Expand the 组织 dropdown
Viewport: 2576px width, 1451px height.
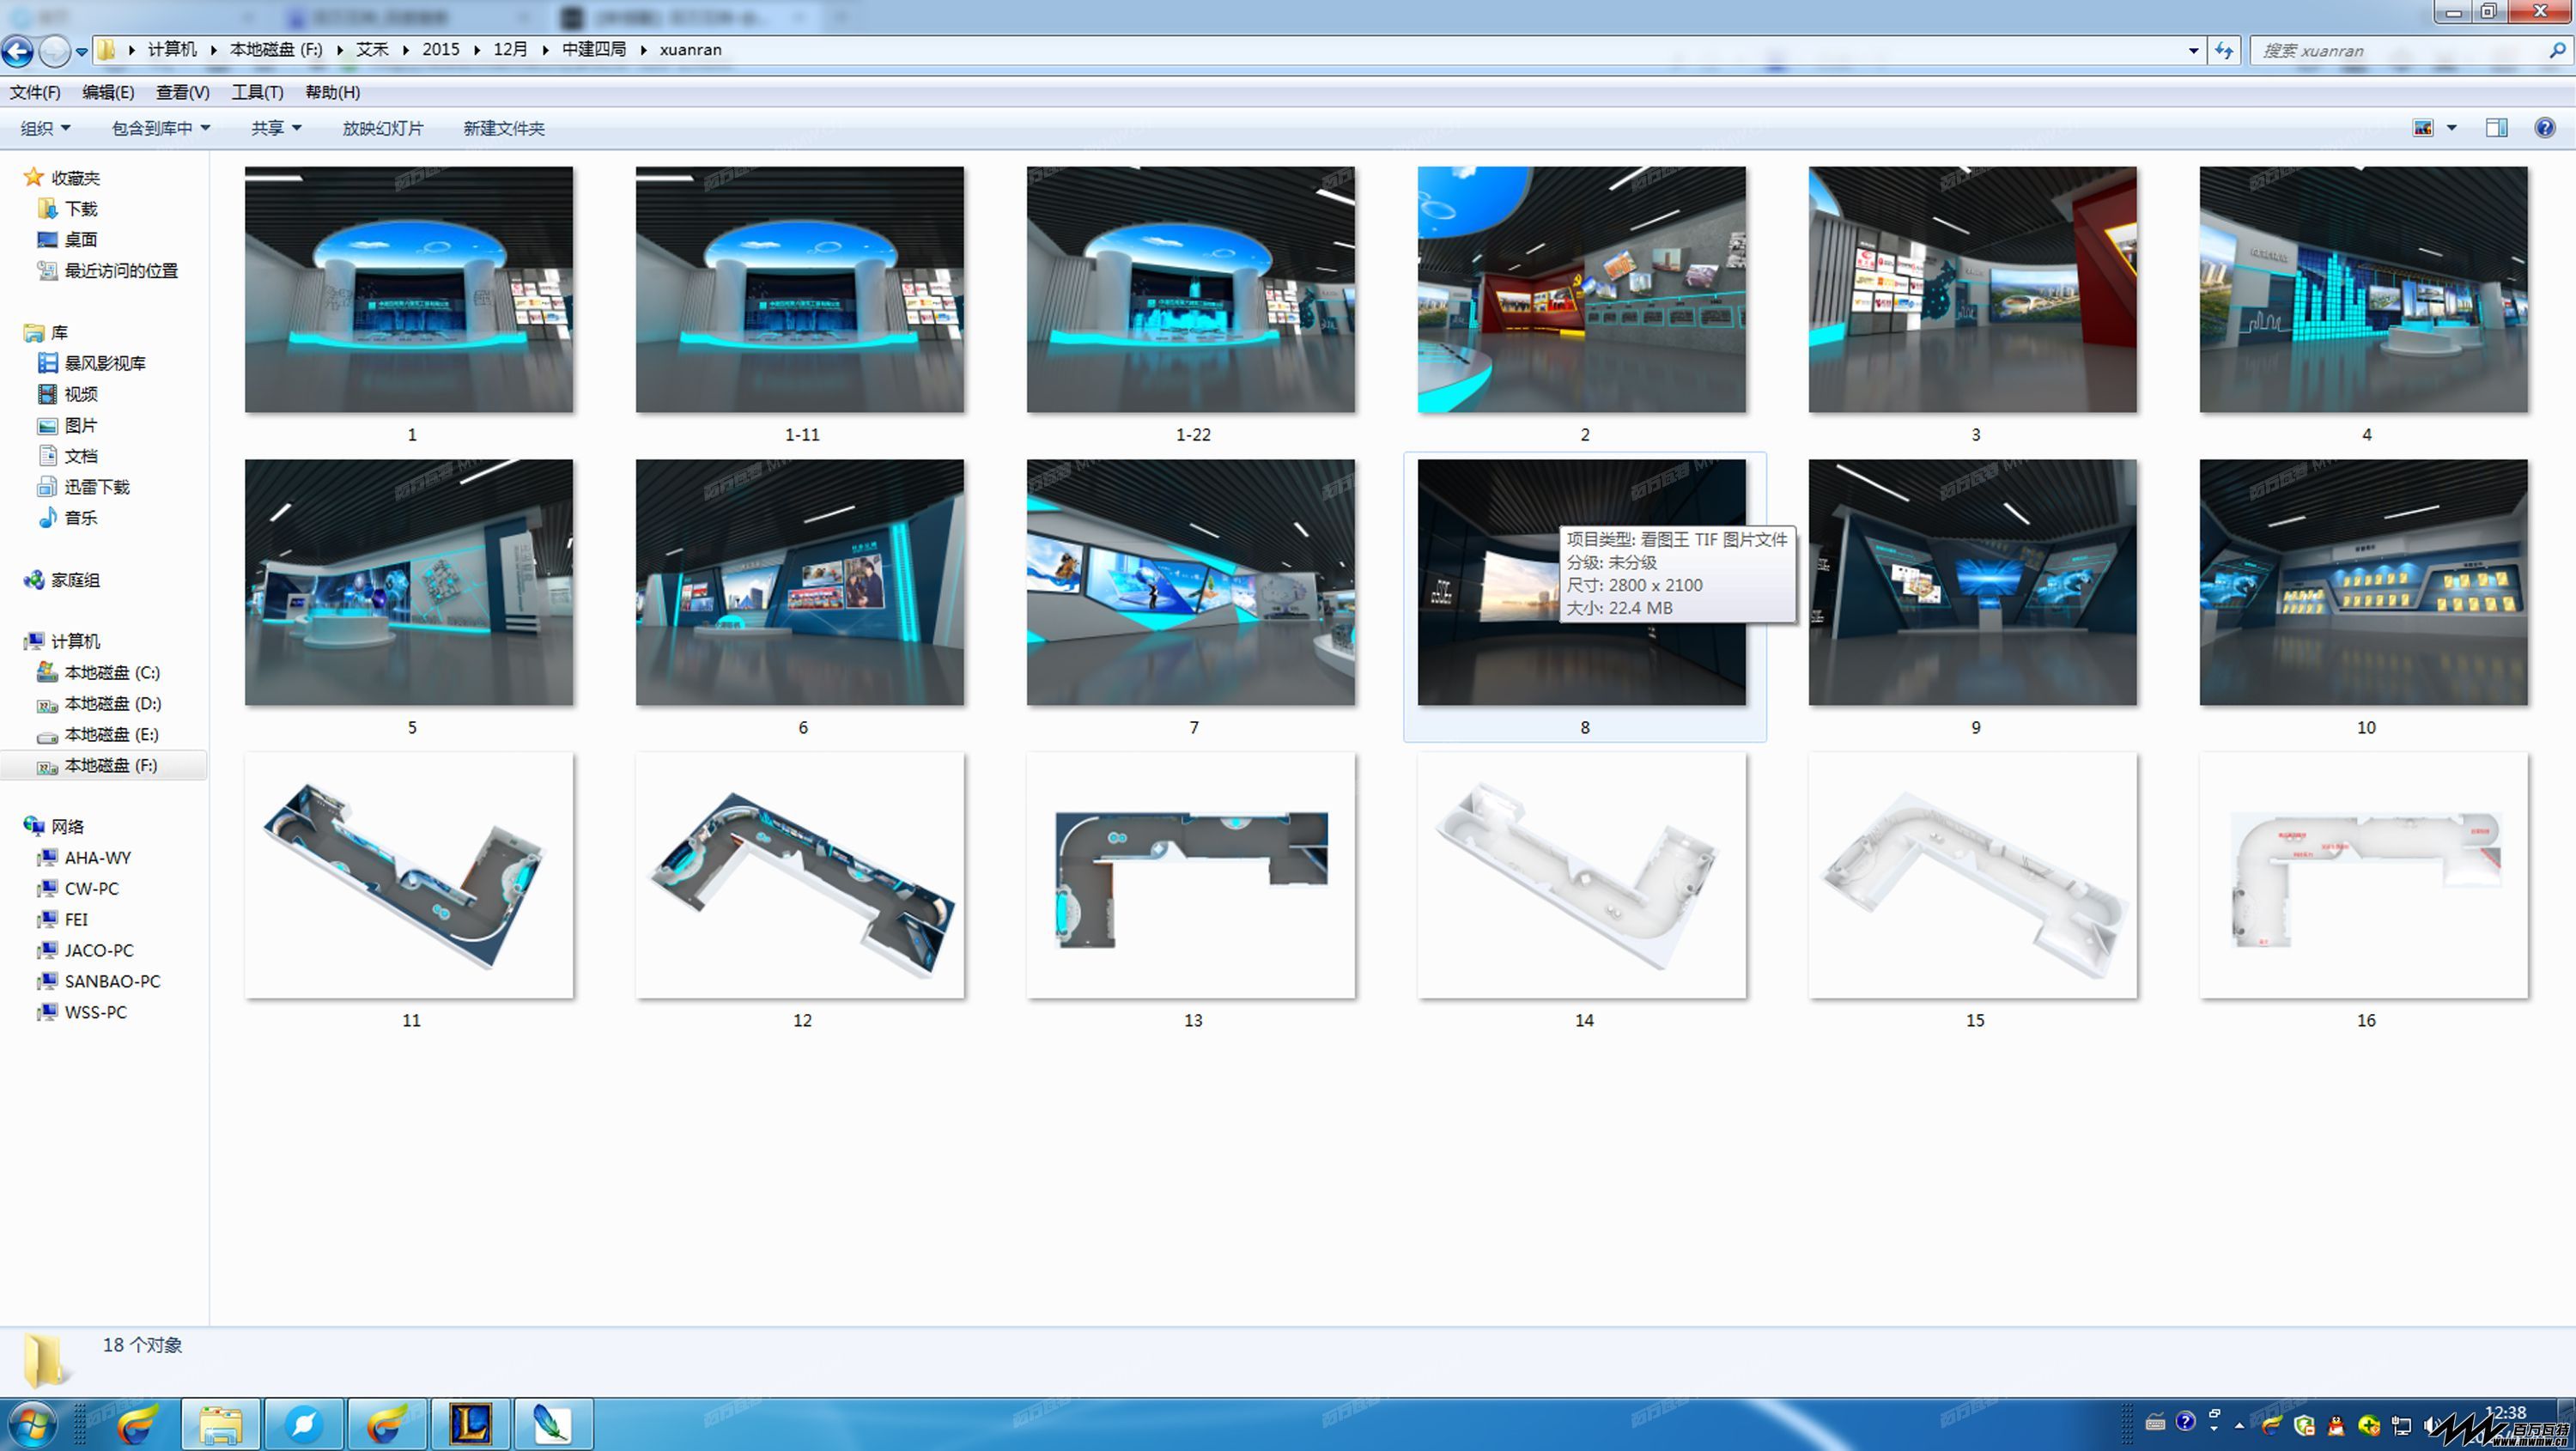(x=46, y=128)
